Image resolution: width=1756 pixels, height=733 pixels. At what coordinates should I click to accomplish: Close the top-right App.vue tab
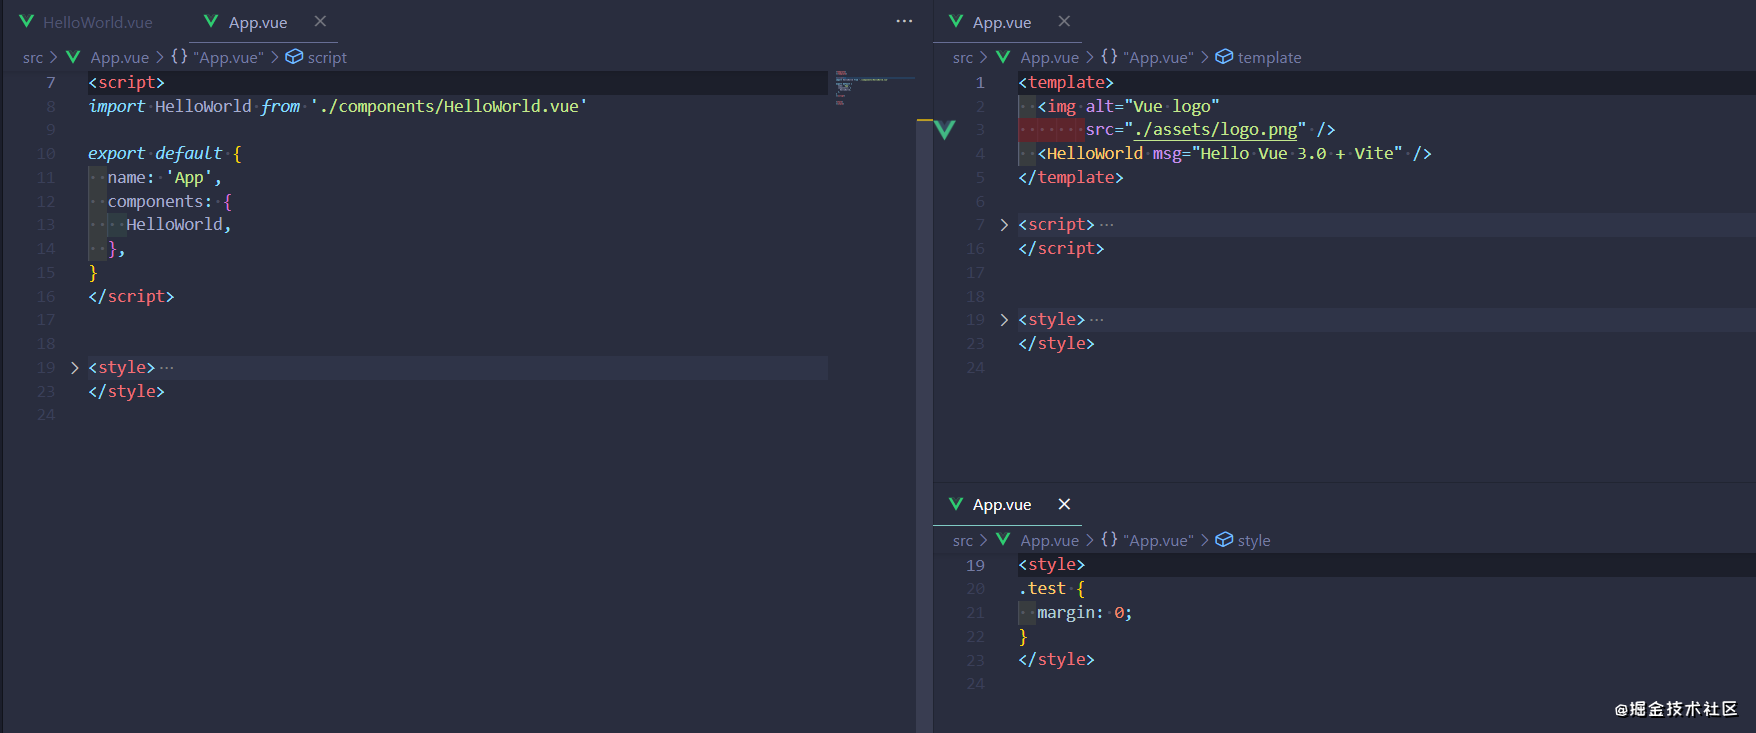[1064, 21]
